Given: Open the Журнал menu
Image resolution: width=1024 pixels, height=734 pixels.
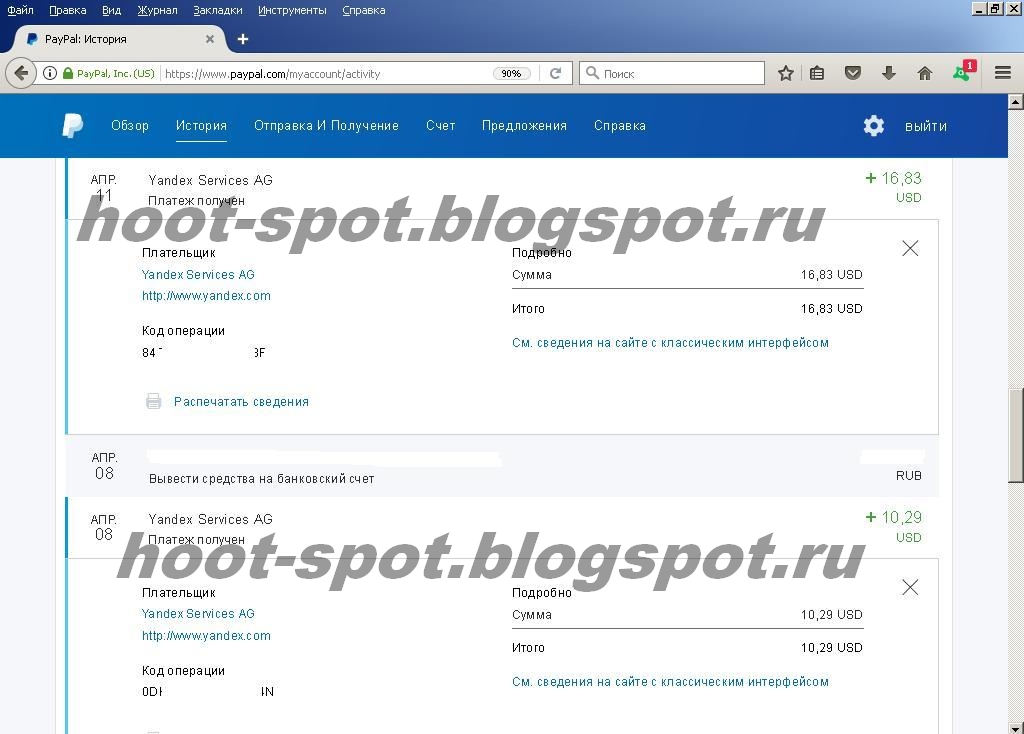Looking at the screenshot, I should (157, 10).
